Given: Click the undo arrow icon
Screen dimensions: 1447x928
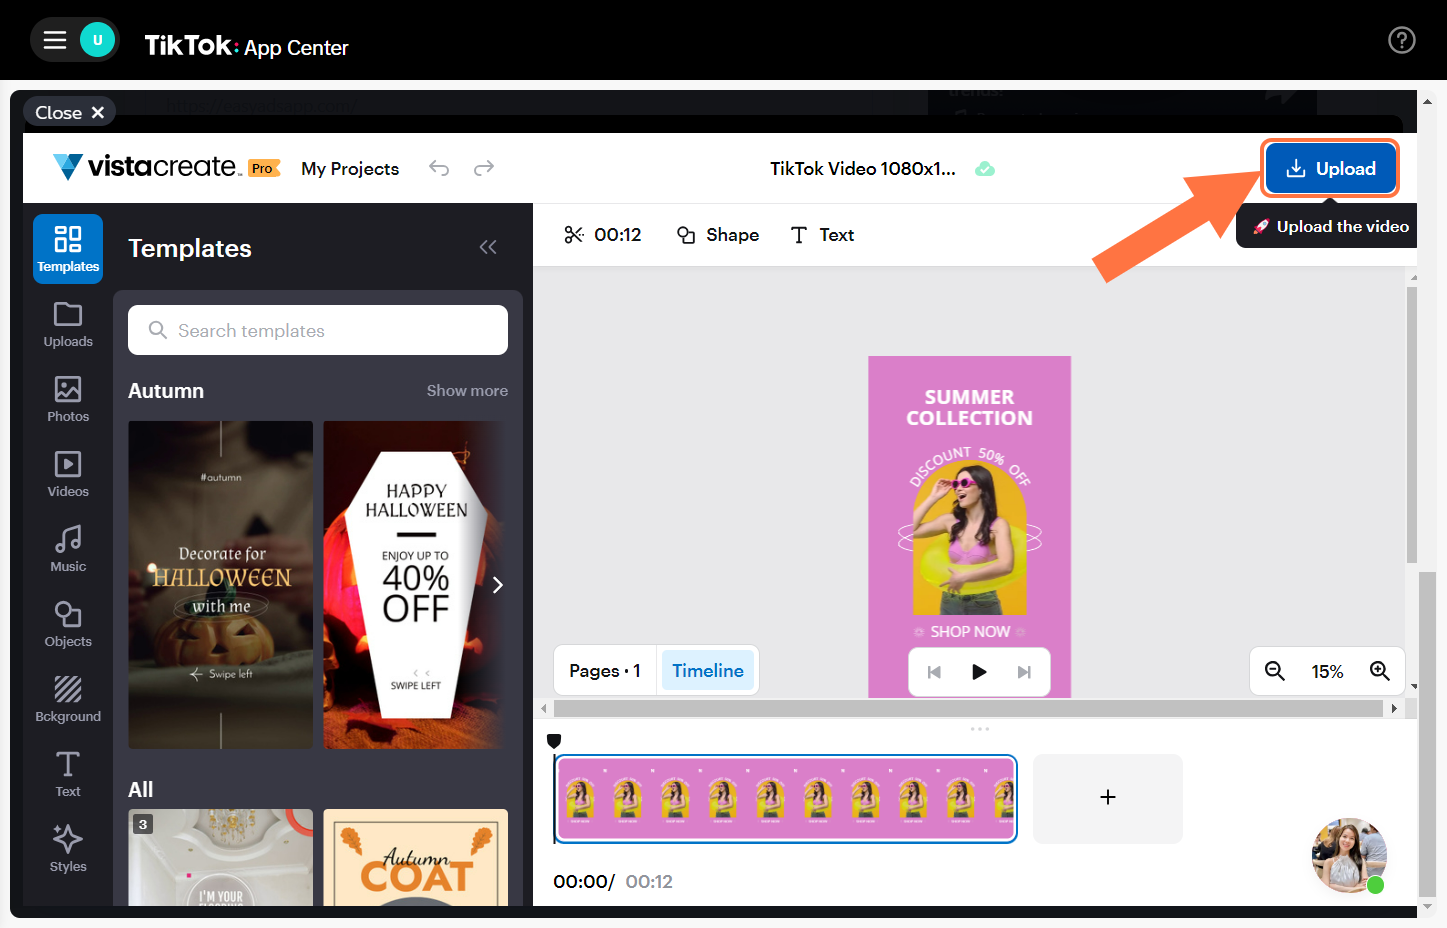Looking at the screenshot, I should coord(439,168).
